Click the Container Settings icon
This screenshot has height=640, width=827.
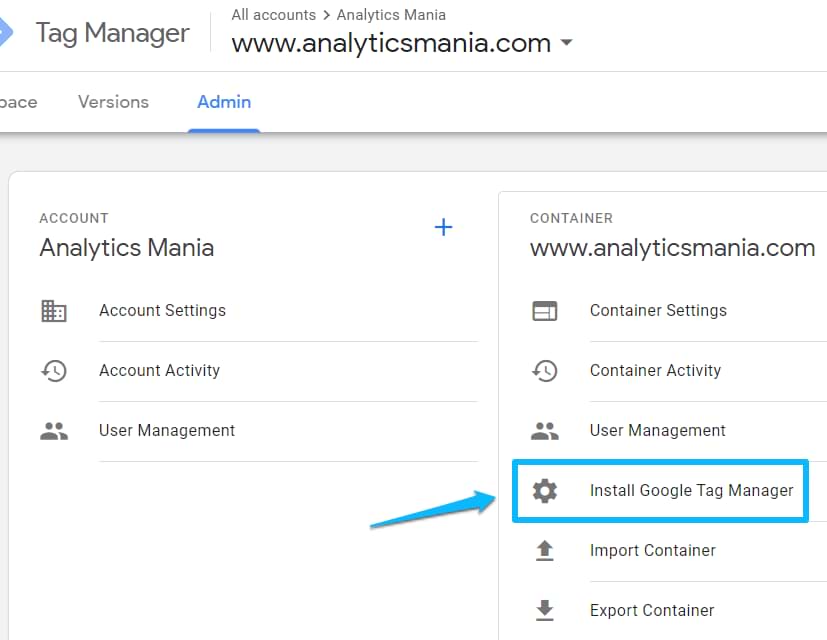coord(545,310)
